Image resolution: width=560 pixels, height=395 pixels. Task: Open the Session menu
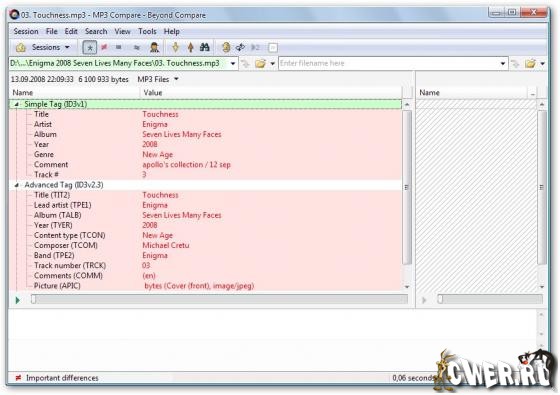click(x=26, y=31)
